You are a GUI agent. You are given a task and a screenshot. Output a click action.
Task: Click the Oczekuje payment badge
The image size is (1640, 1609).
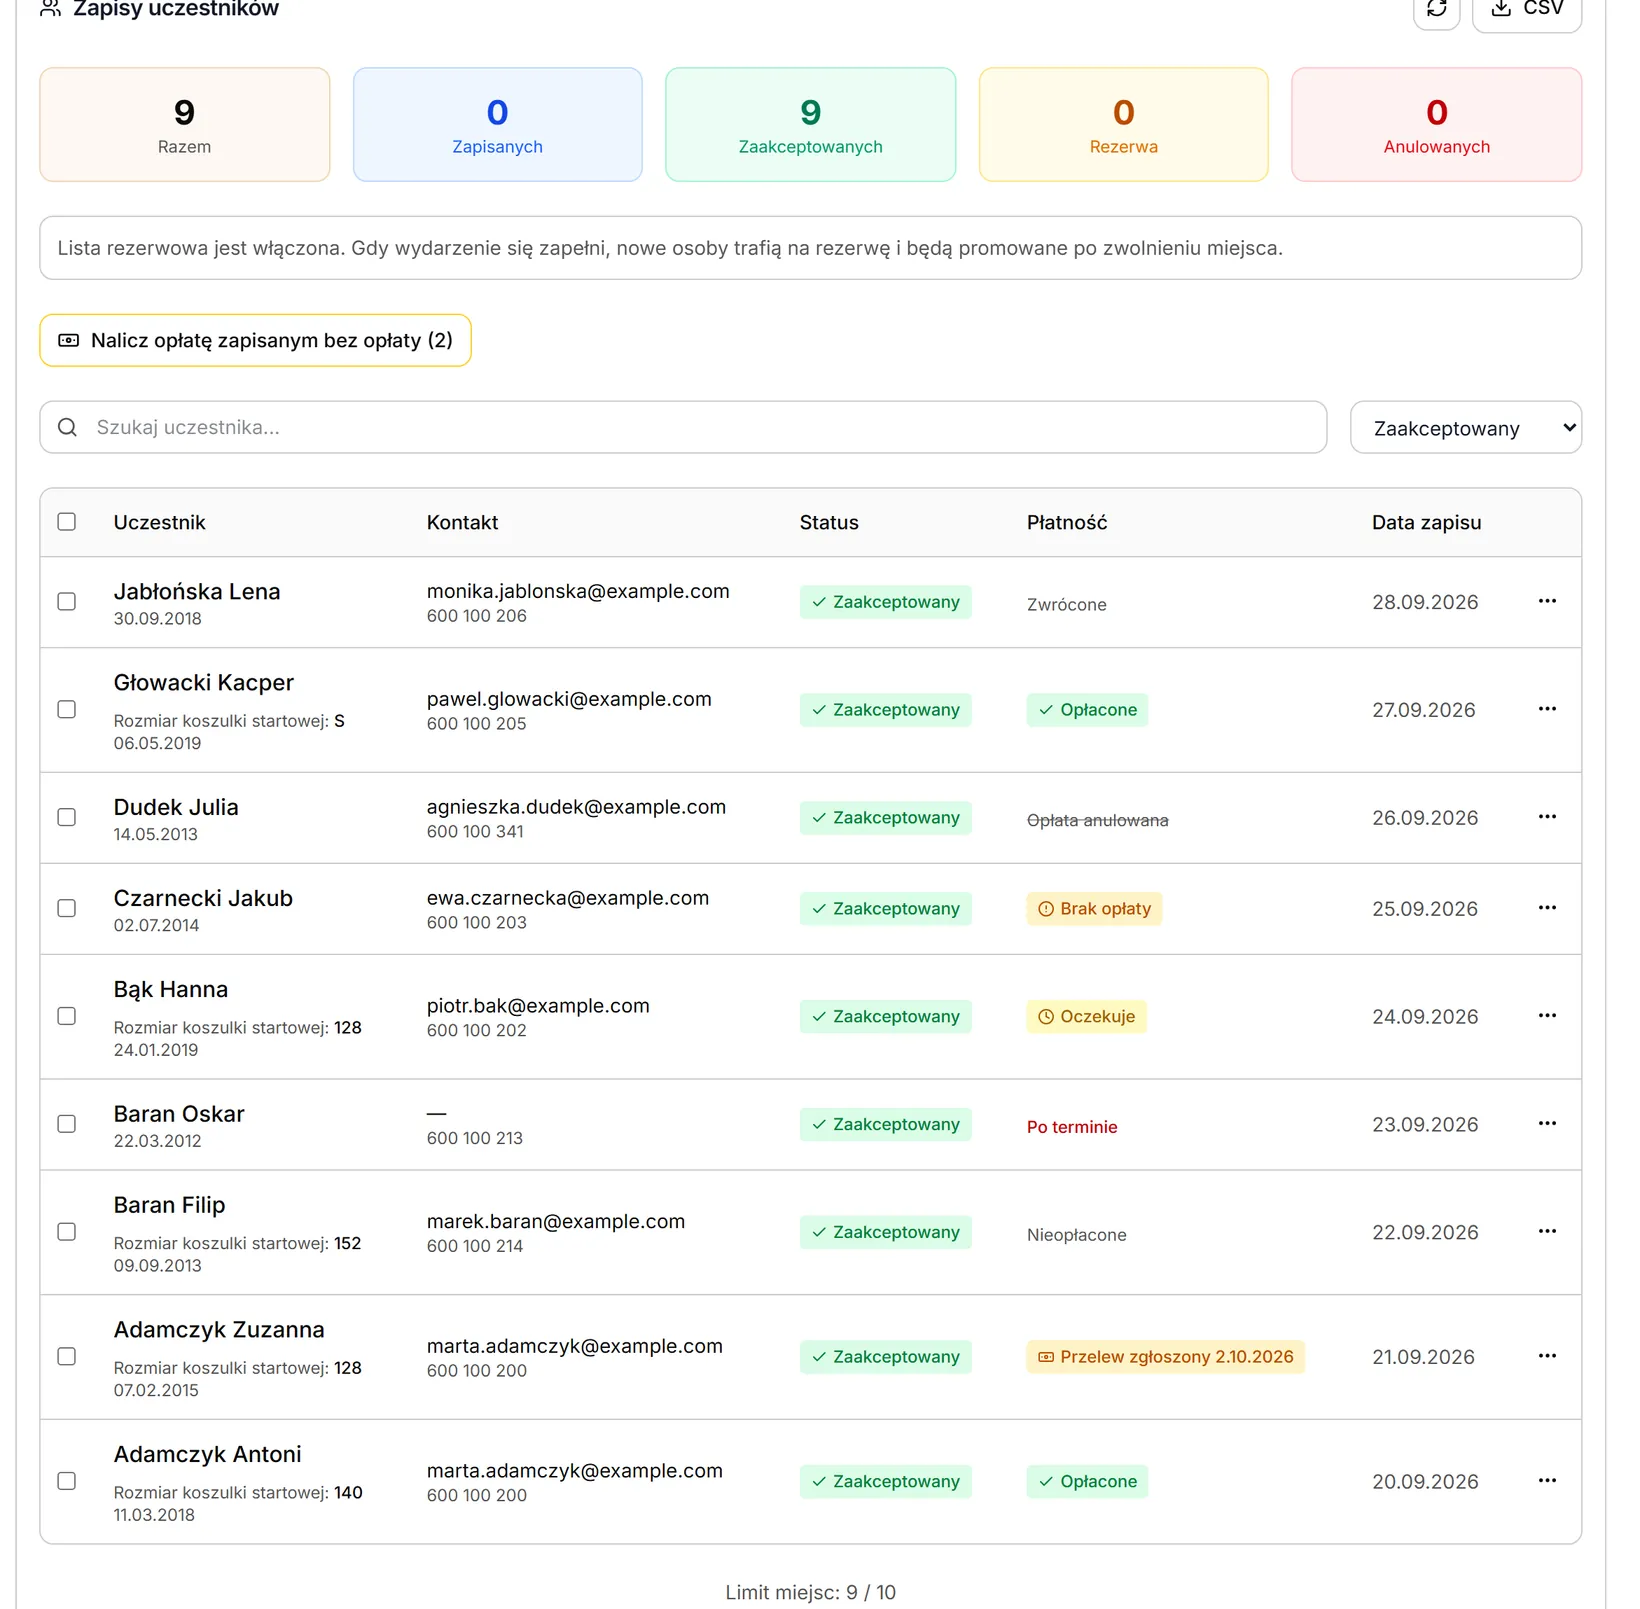point(1086,1017)
